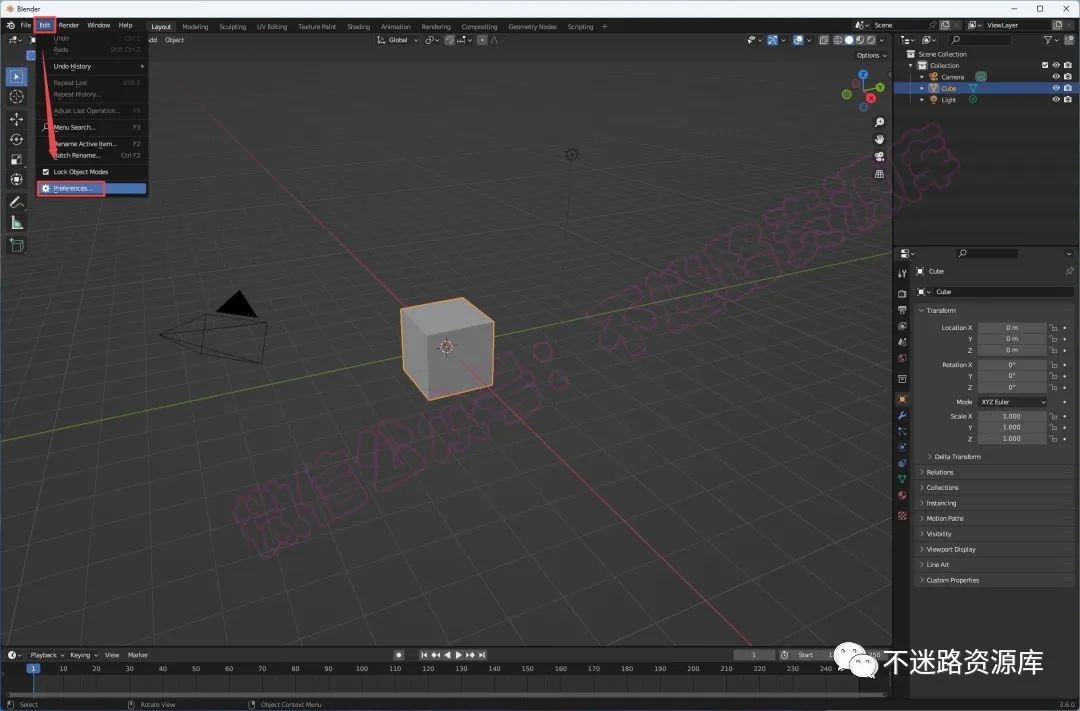Jump to the timeline end frame
This screenshot has height=711, width=1080.
[x=482, y=655]
